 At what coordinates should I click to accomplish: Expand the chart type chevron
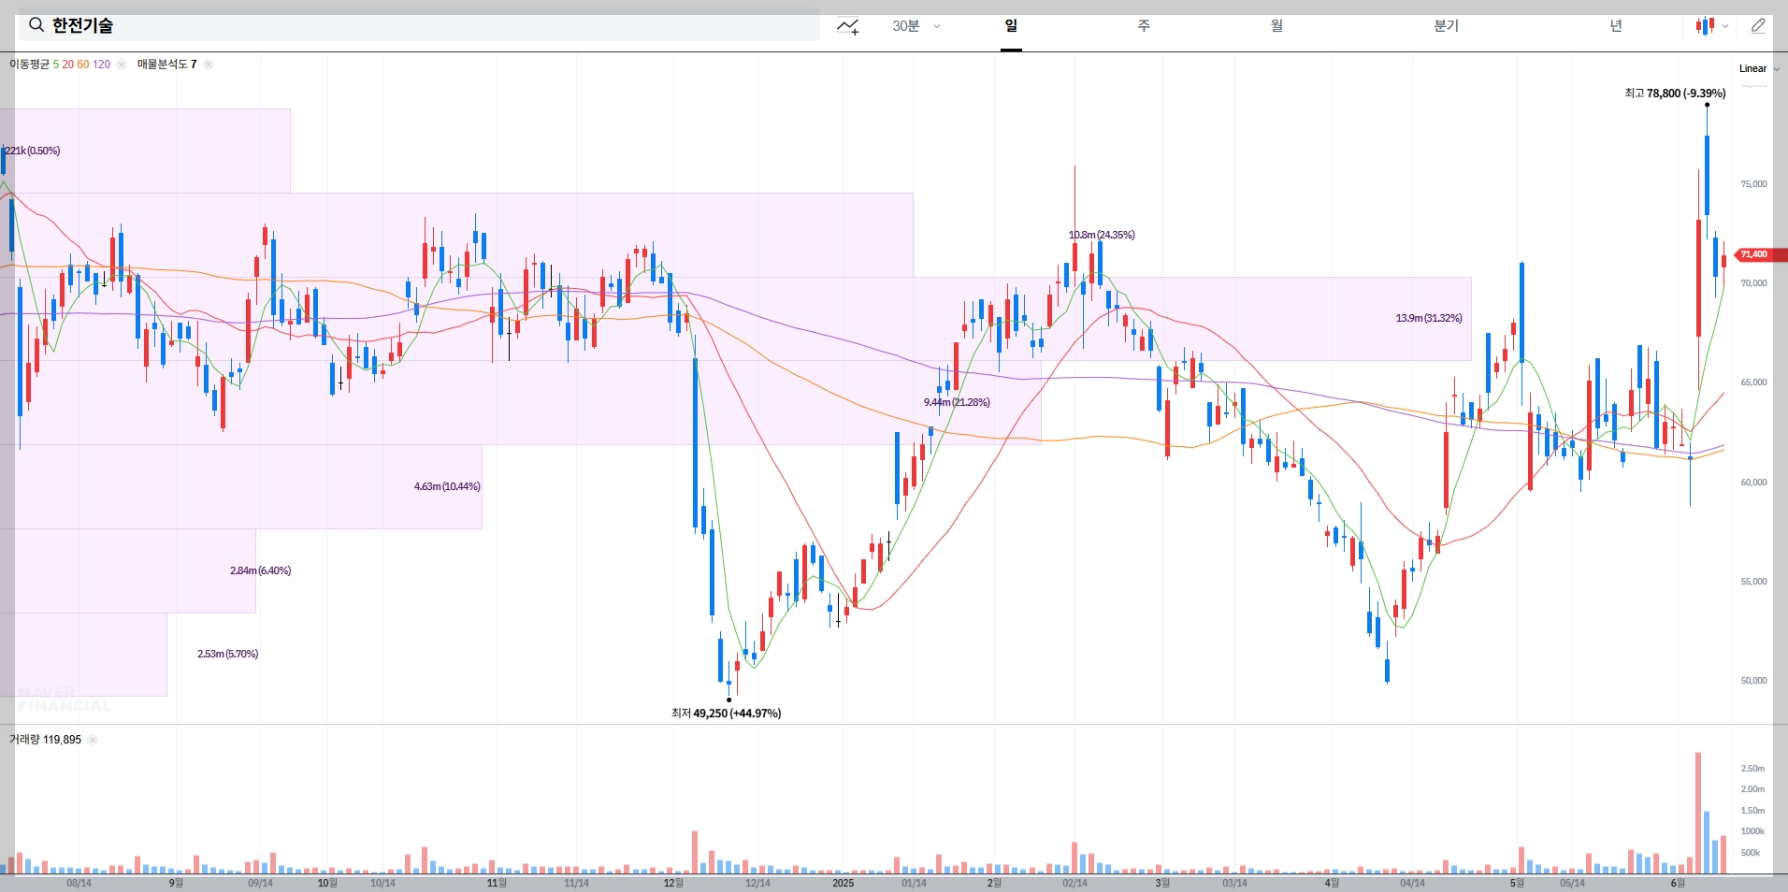[1725, 27]
